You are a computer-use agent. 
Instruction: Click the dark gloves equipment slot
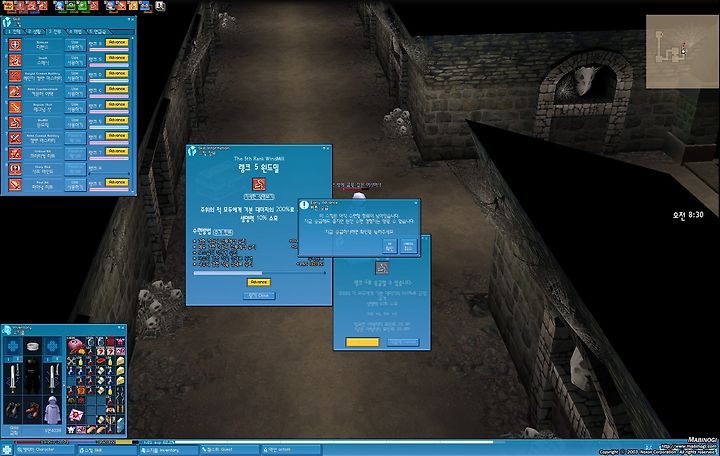click(12, 409)
